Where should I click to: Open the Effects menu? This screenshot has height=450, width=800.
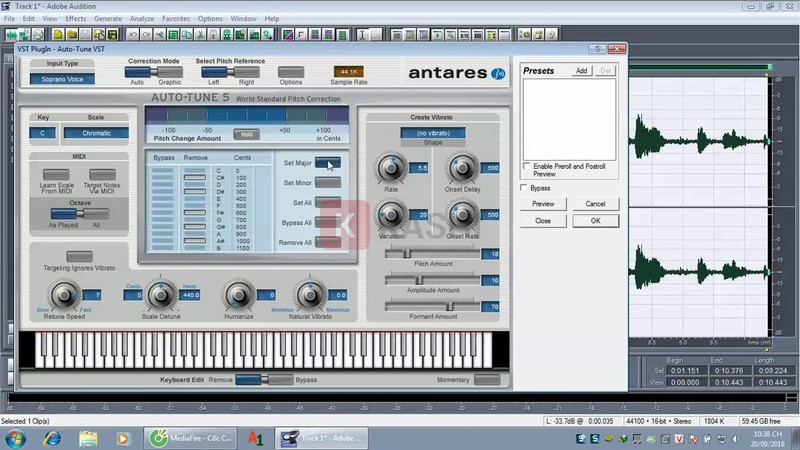tap(76, 18)
